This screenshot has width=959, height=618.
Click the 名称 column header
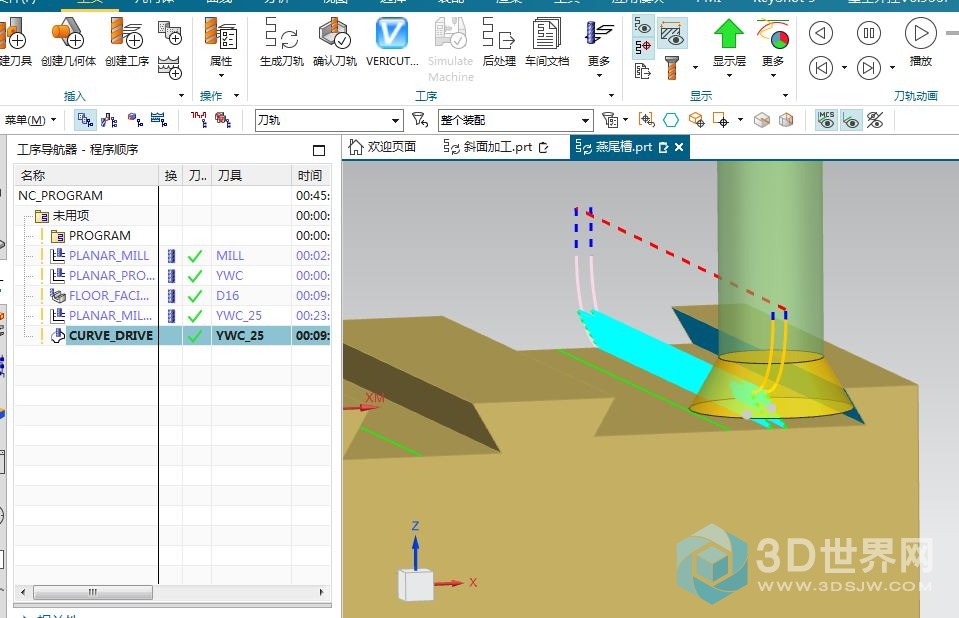[86, 176]
